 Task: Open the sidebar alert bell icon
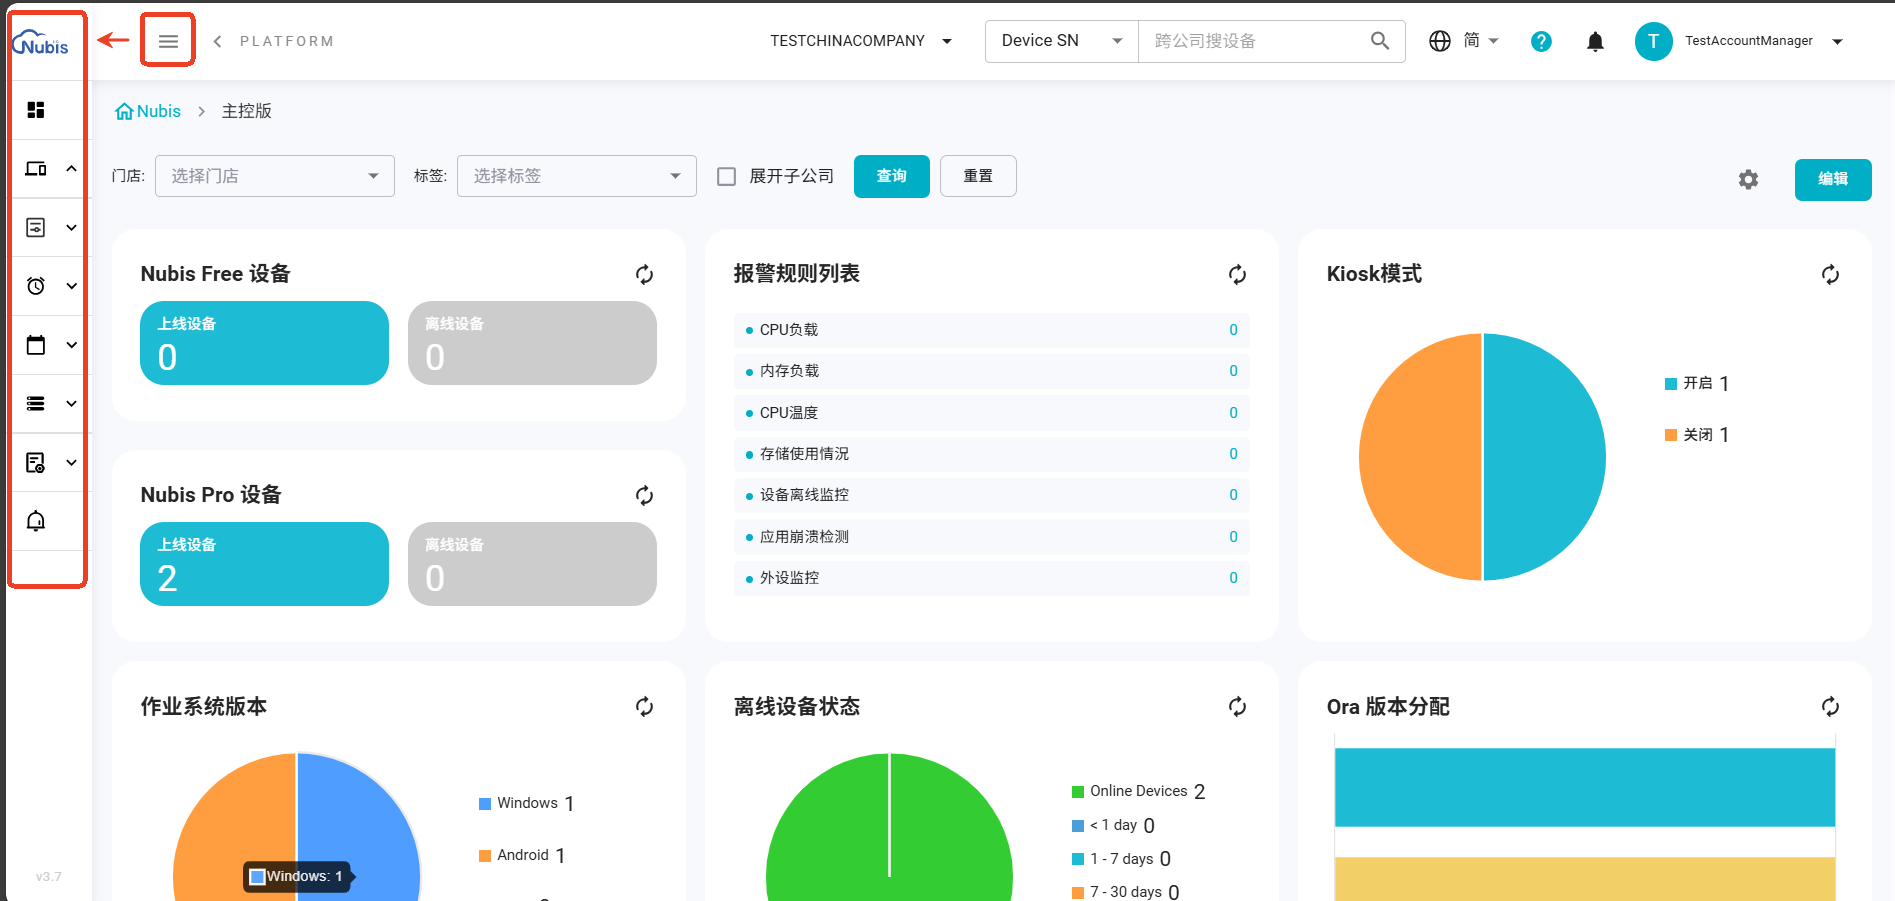[36, 521]
